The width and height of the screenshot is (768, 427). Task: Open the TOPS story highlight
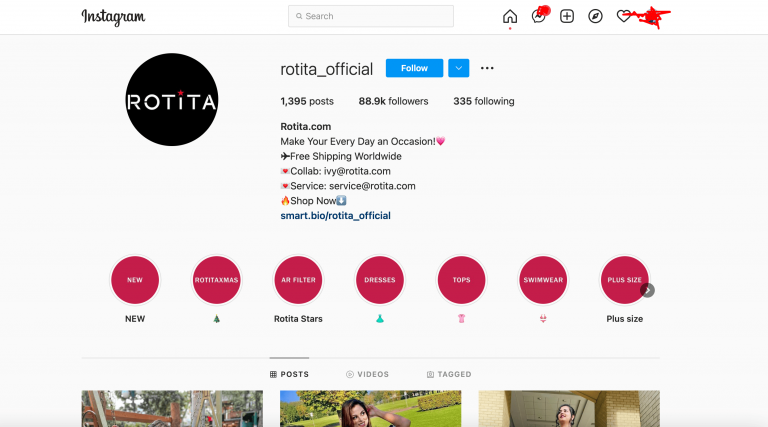pos(461,280)
